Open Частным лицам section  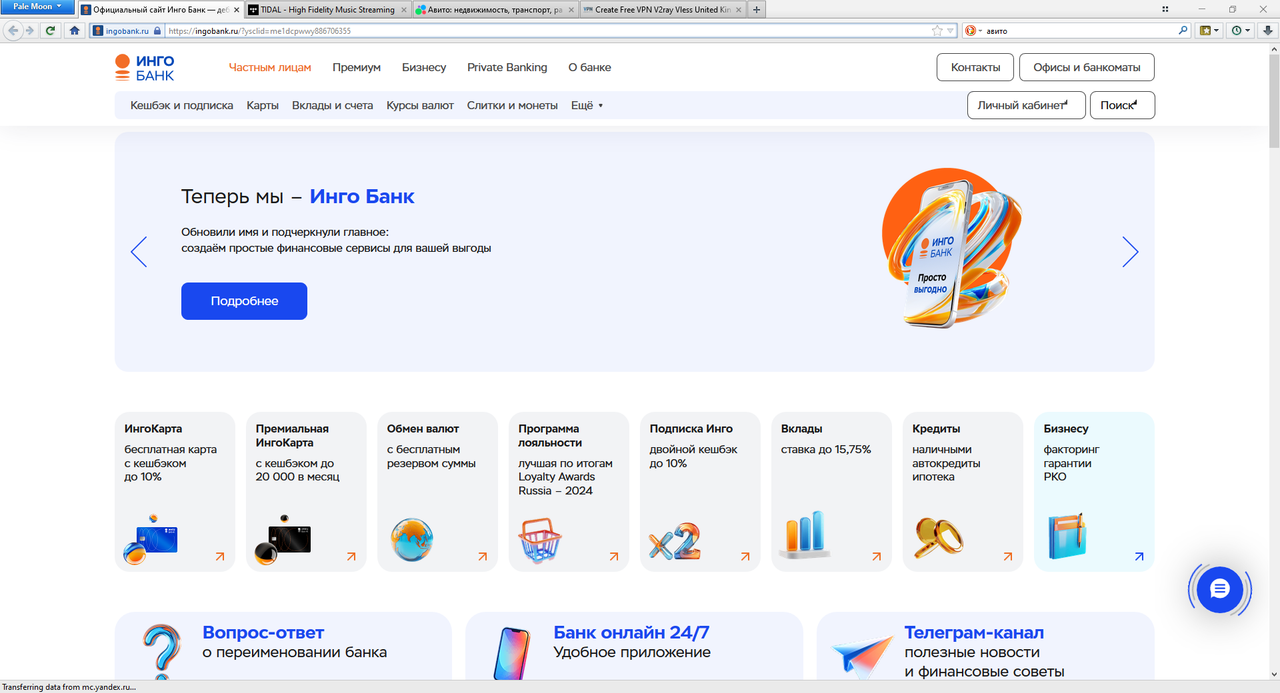tap(270, 68)
